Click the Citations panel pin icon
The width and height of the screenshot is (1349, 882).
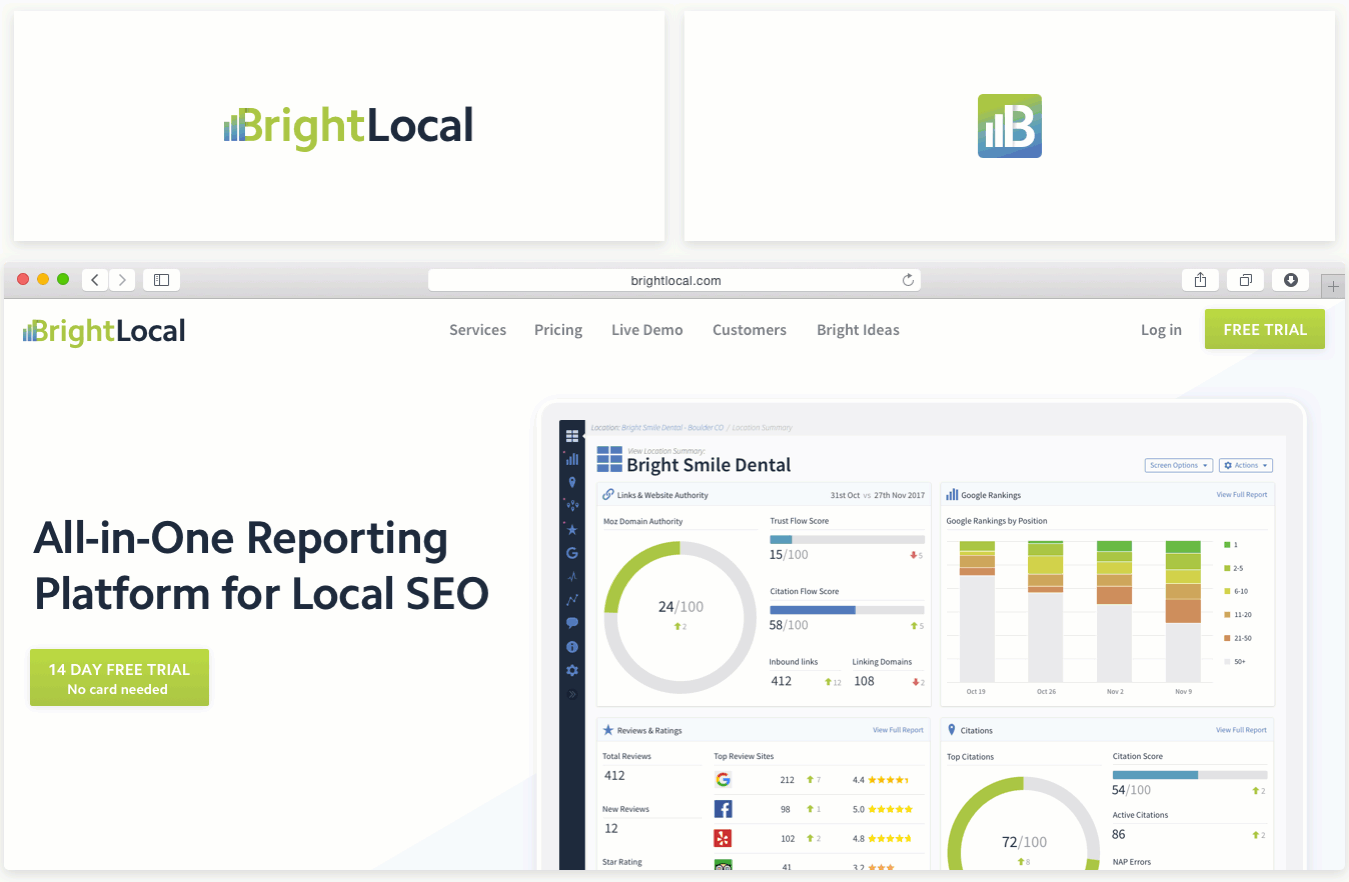(952, 730)
